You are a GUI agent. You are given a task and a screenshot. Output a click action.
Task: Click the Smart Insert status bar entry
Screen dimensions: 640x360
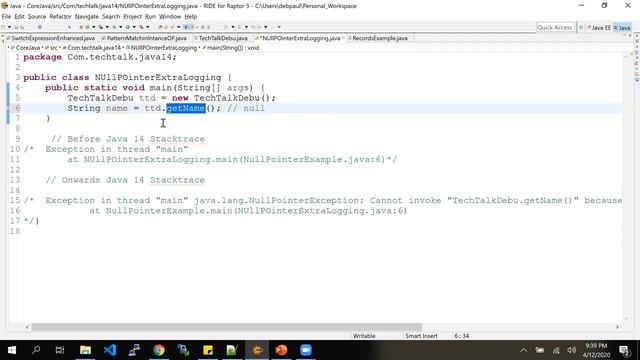tap(421, 336)
